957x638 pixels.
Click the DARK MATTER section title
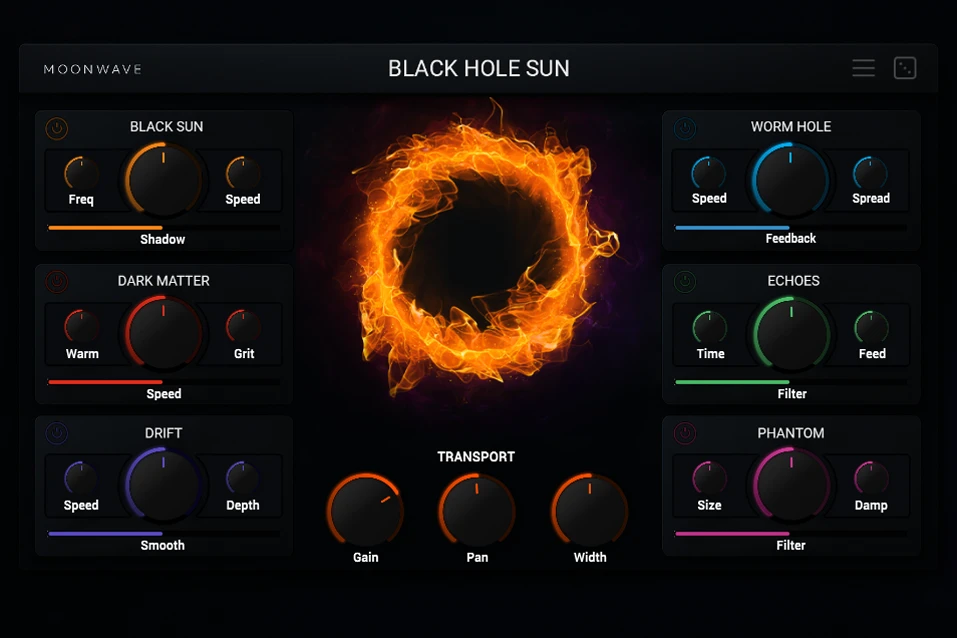[x=164, y=281]
